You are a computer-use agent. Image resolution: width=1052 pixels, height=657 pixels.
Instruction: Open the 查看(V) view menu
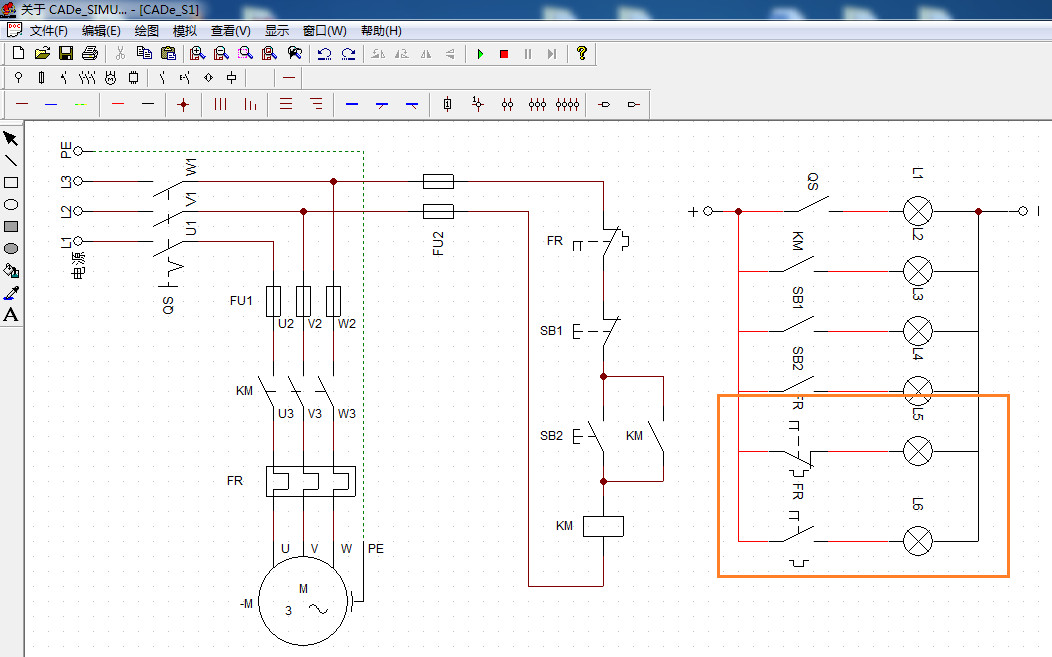[x=228, y=30]
